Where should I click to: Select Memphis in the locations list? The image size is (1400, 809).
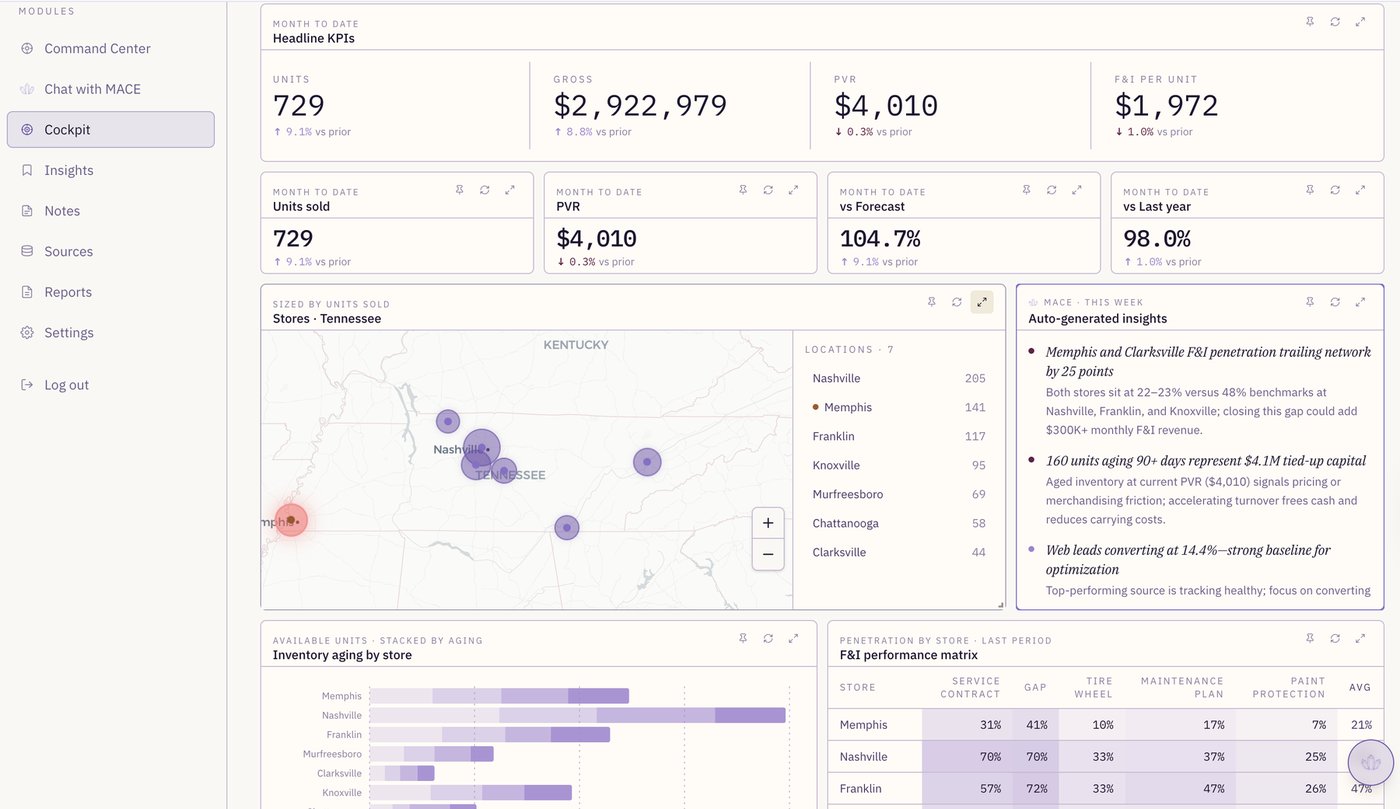click(x=899, y=407)
